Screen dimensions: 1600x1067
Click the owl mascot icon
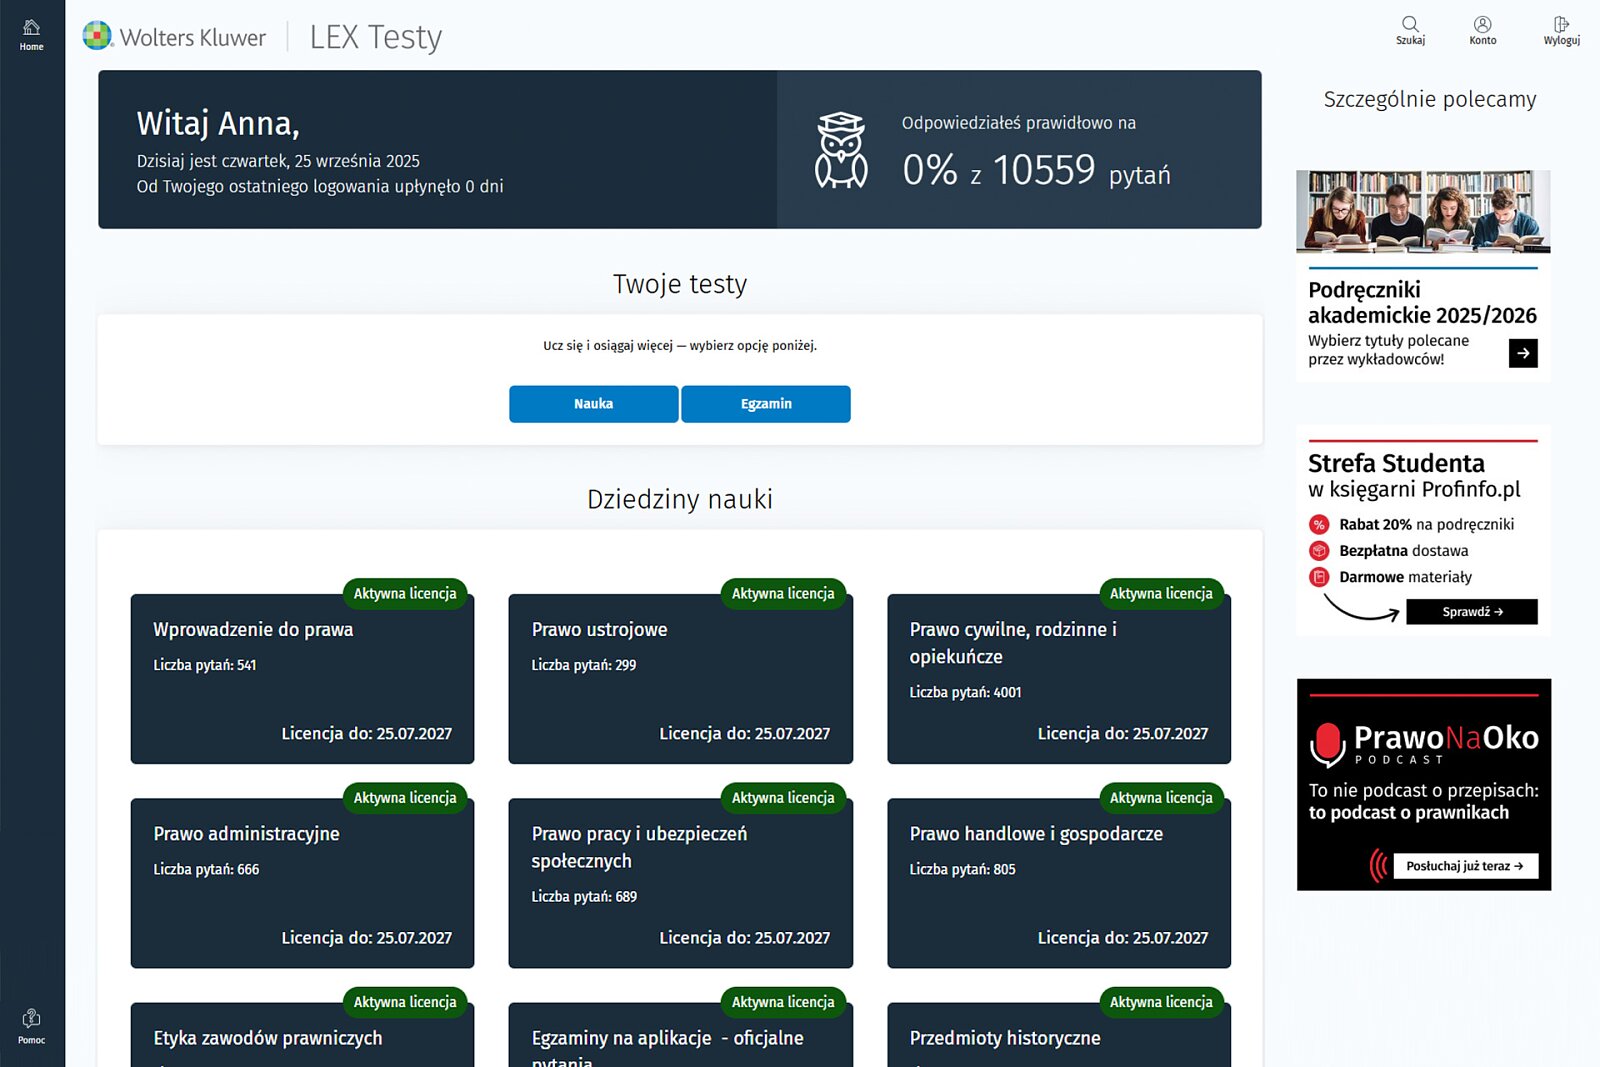(x=841, y=151)
